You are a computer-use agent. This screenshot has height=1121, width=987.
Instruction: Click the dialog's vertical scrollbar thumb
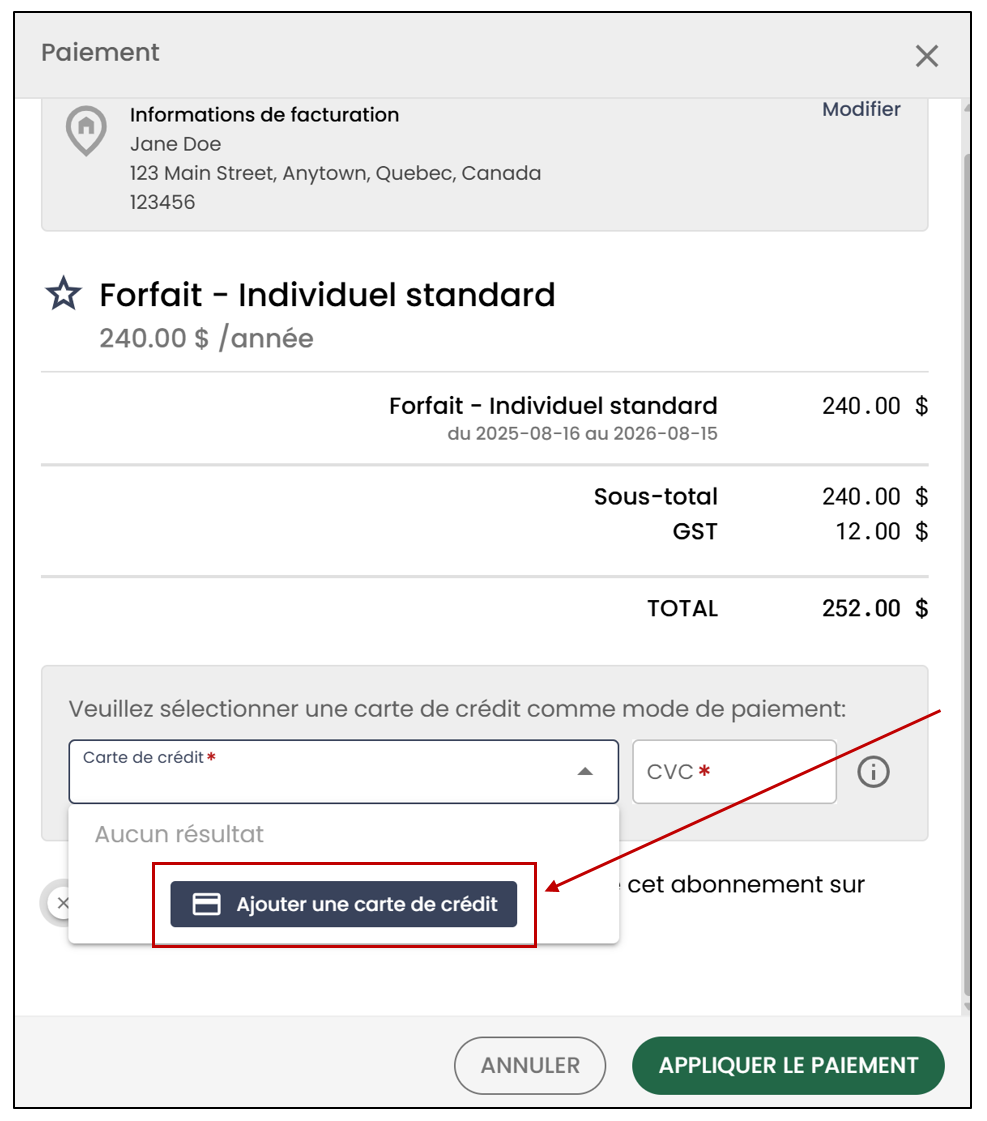point(966,572)
